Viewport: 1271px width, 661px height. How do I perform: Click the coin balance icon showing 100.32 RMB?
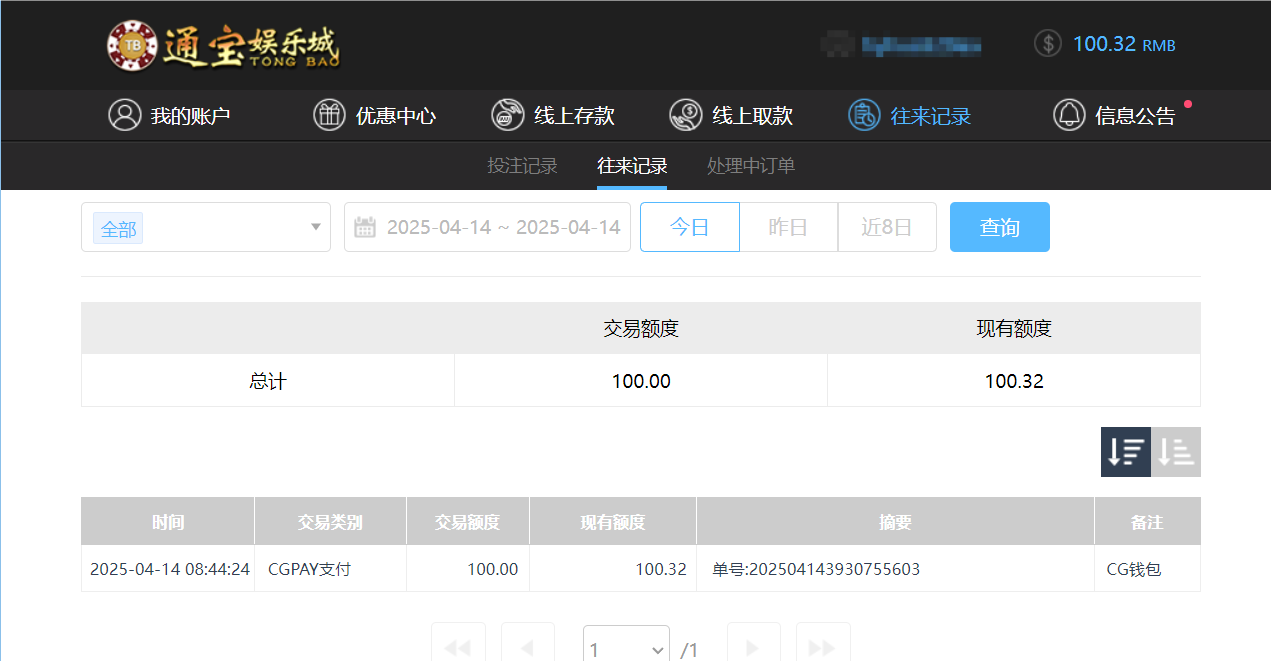pyautogui.click(x=1047, y=43)
